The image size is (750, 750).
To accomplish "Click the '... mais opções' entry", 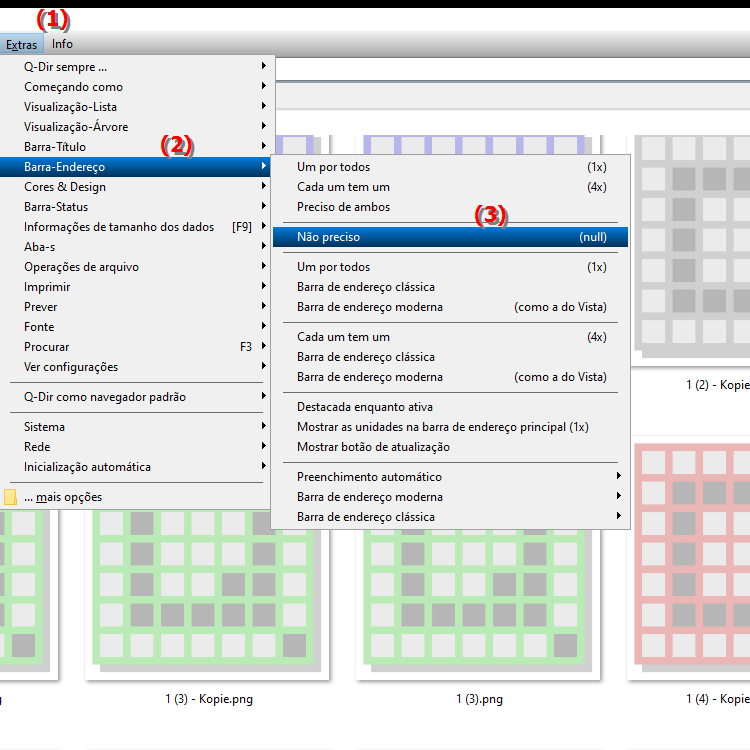I will 137,497.
